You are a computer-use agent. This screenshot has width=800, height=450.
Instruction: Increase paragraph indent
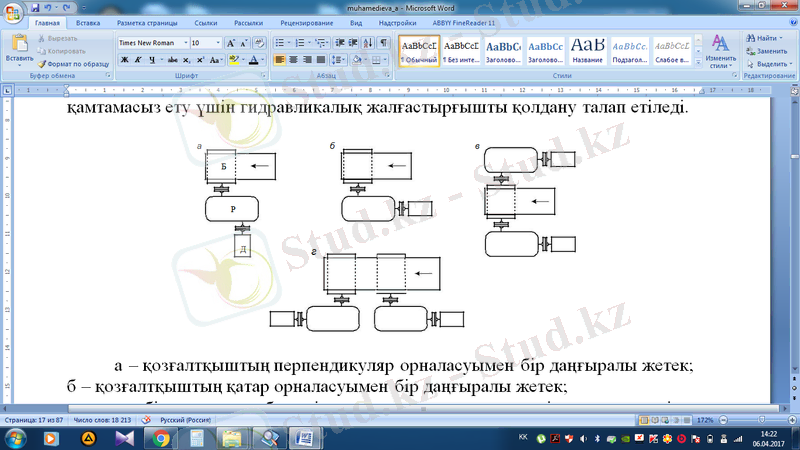(x=353, y=43)
